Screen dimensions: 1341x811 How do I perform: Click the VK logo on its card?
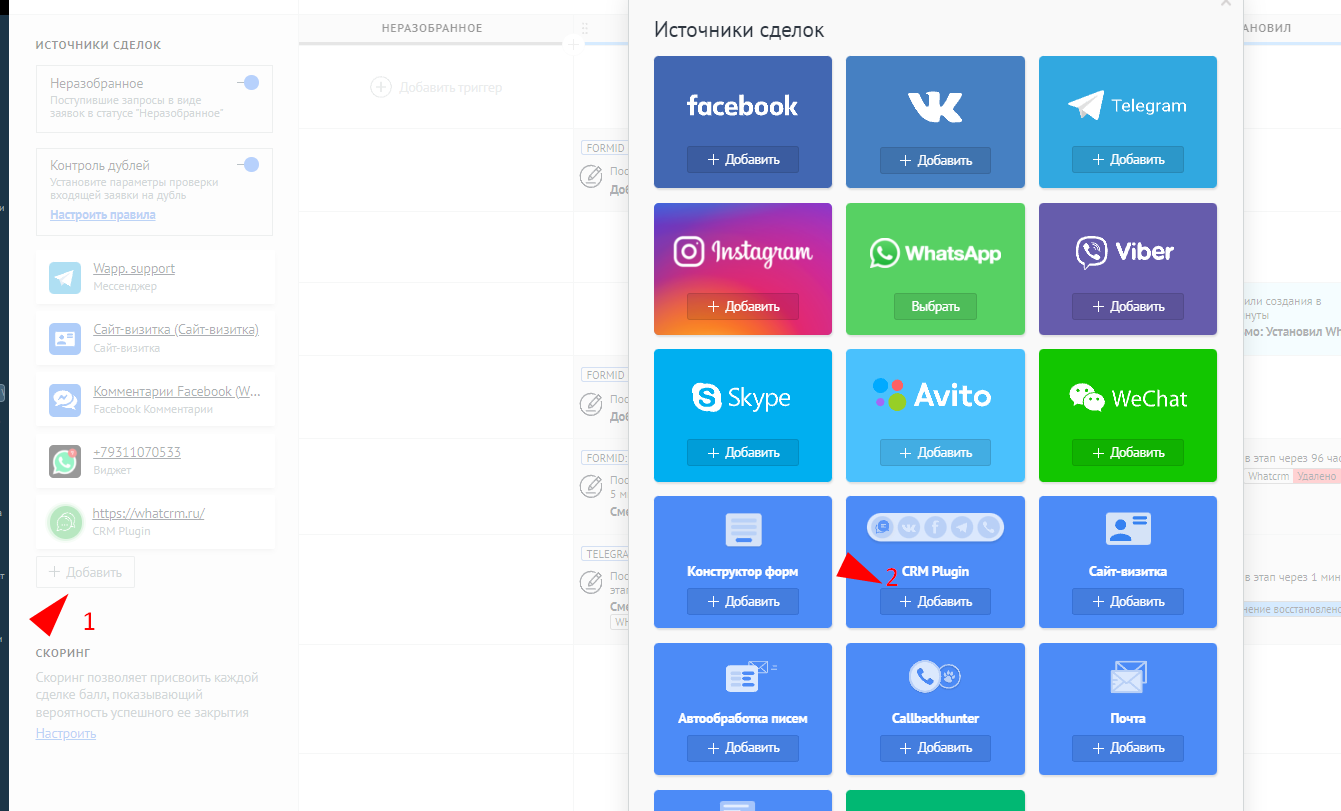(935, 106)
